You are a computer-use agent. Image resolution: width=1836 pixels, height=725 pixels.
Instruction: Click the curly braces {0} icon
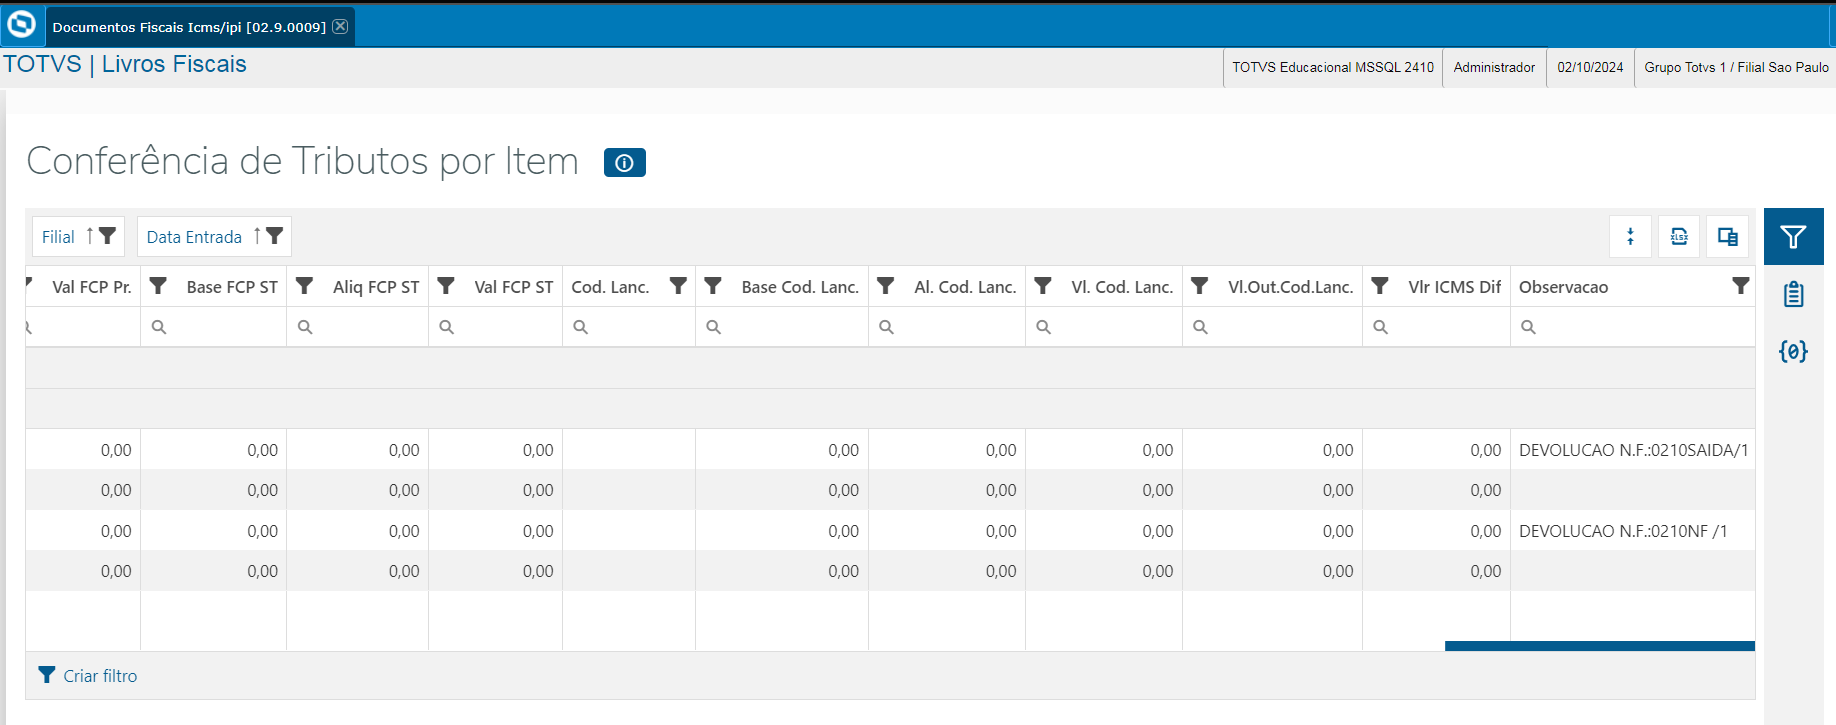(x=1793, y=351)
